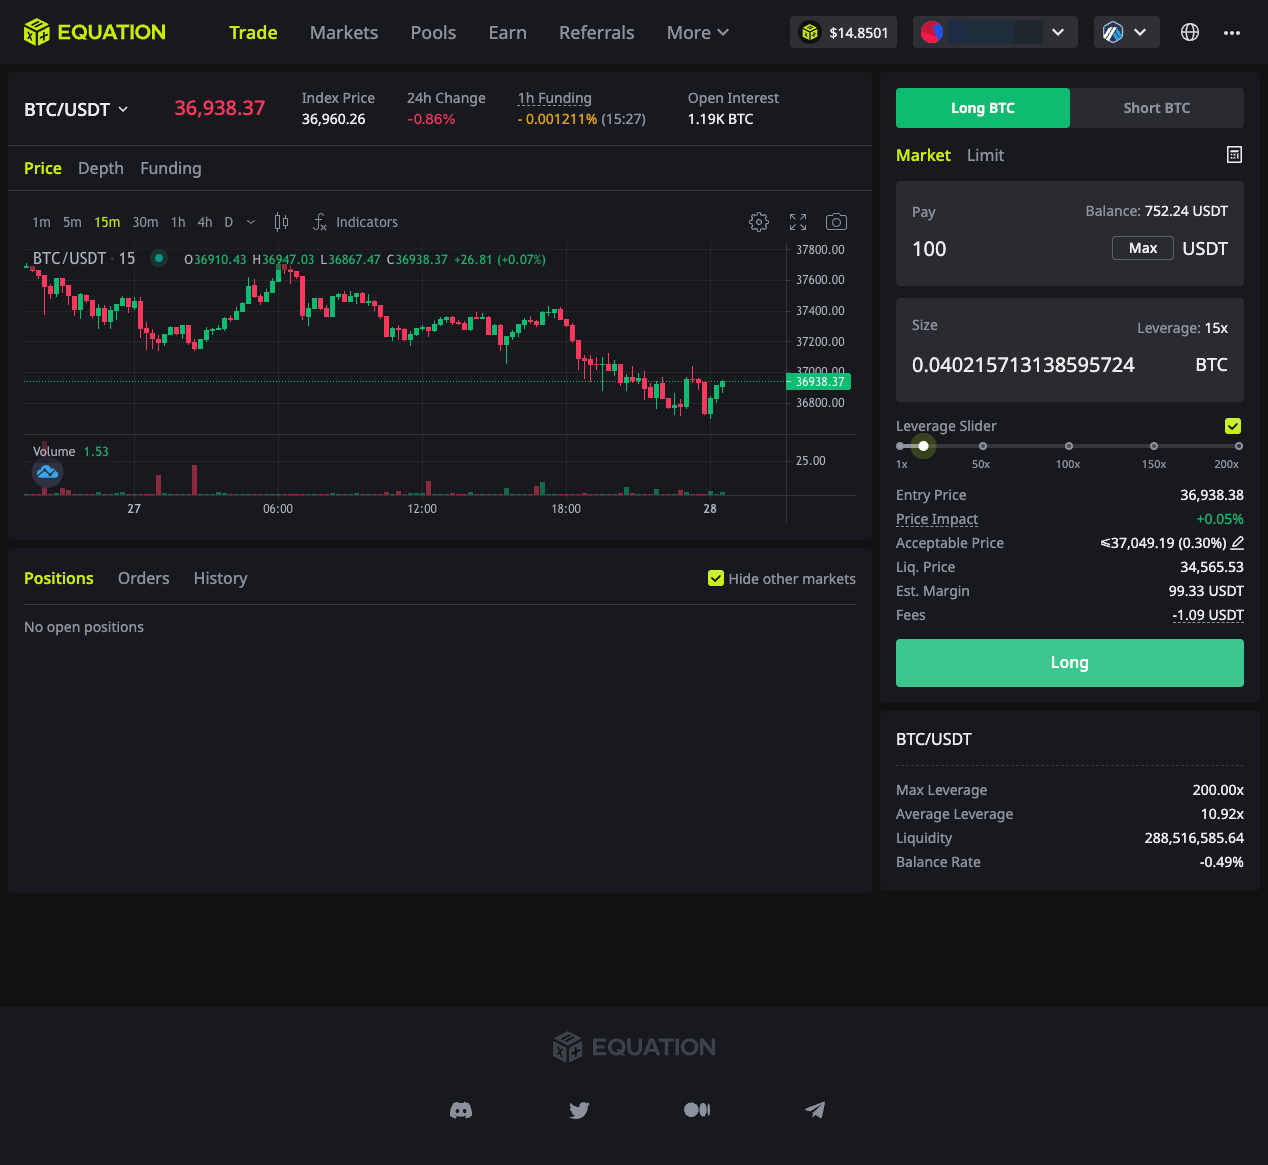Select the Trade nav item
Screen dimensions: 1268x1165
click(x=253, y=32)
